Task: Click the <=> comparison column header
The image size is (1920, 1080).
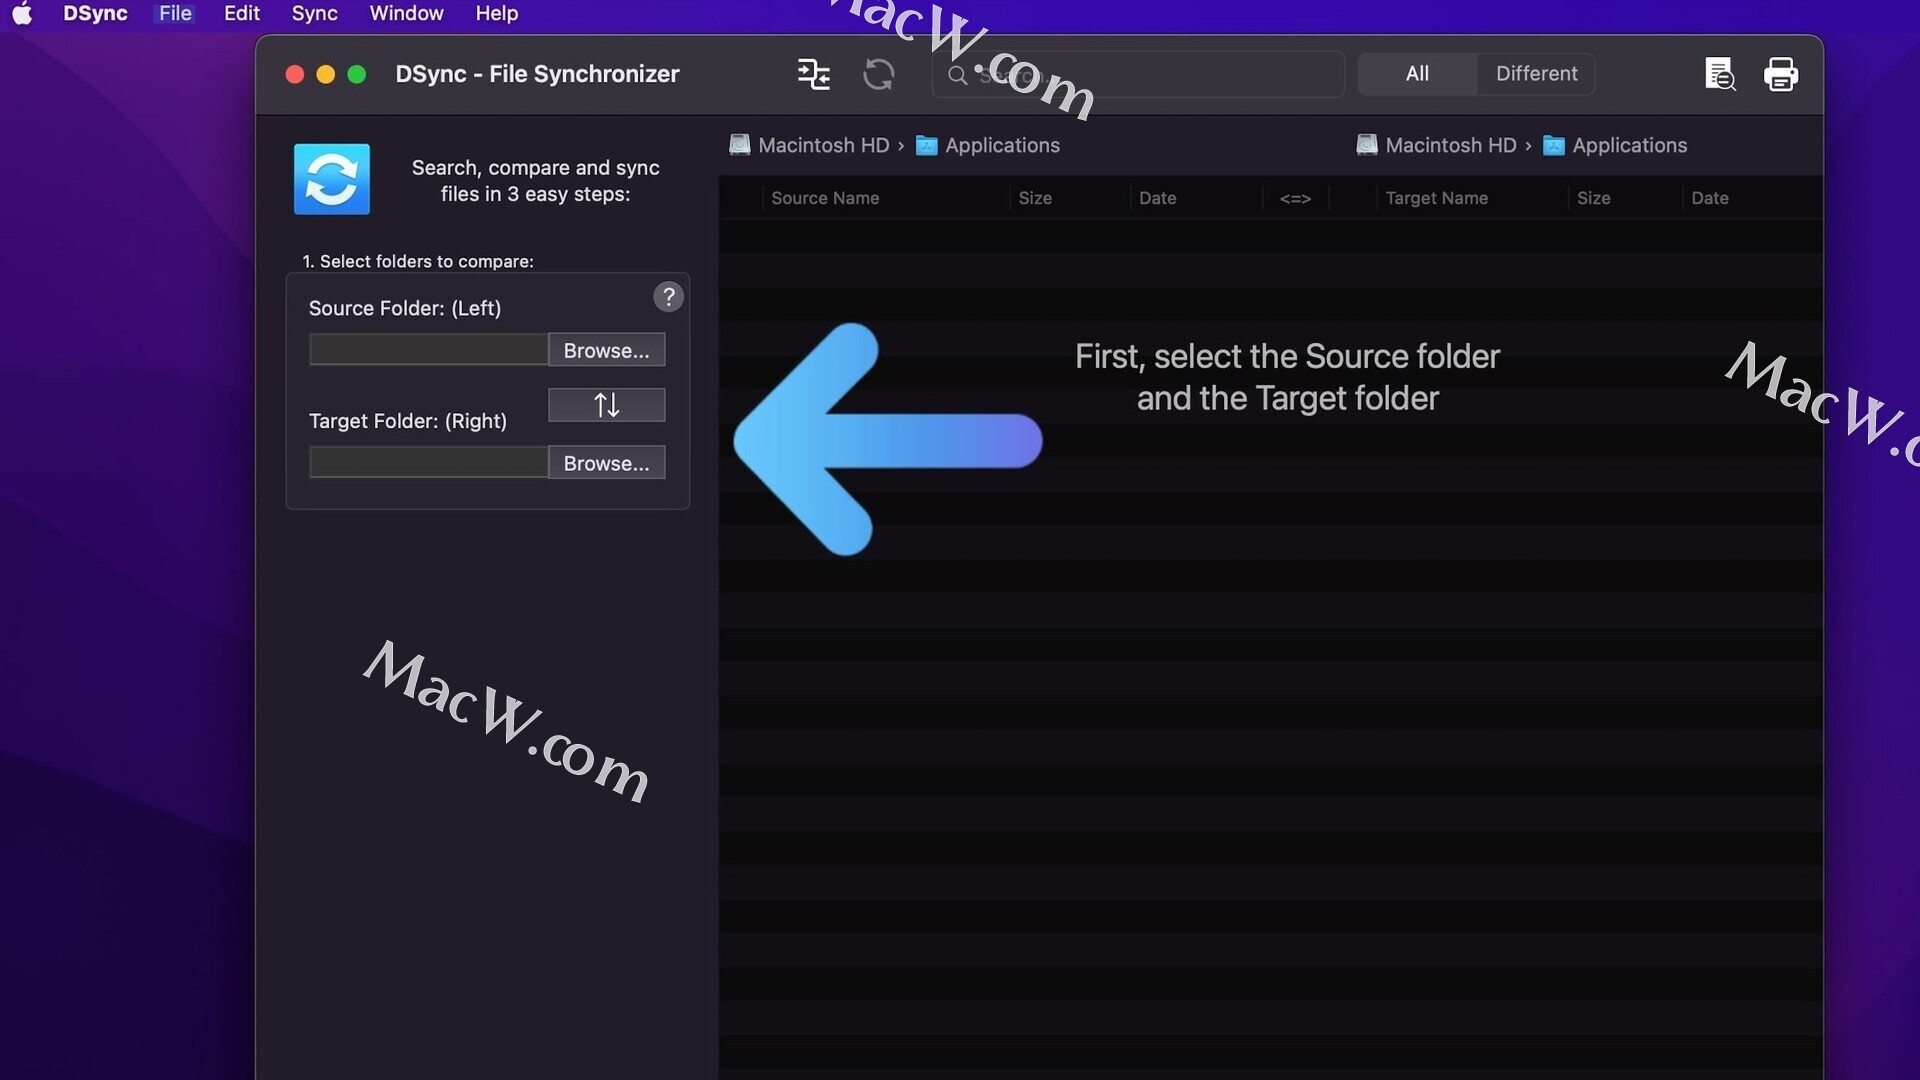Action: tap(1295, 198)
